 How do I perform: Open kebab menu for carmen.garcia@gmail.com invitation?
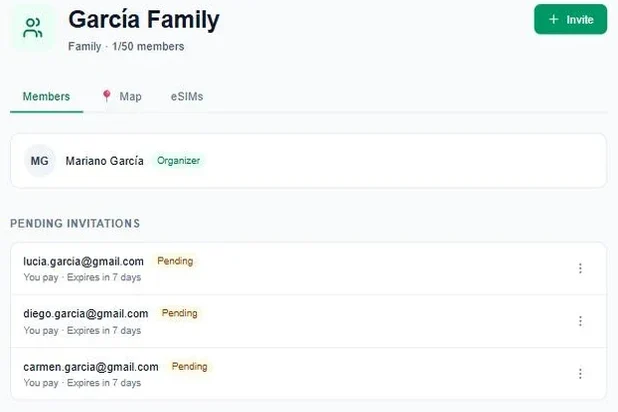580,373
